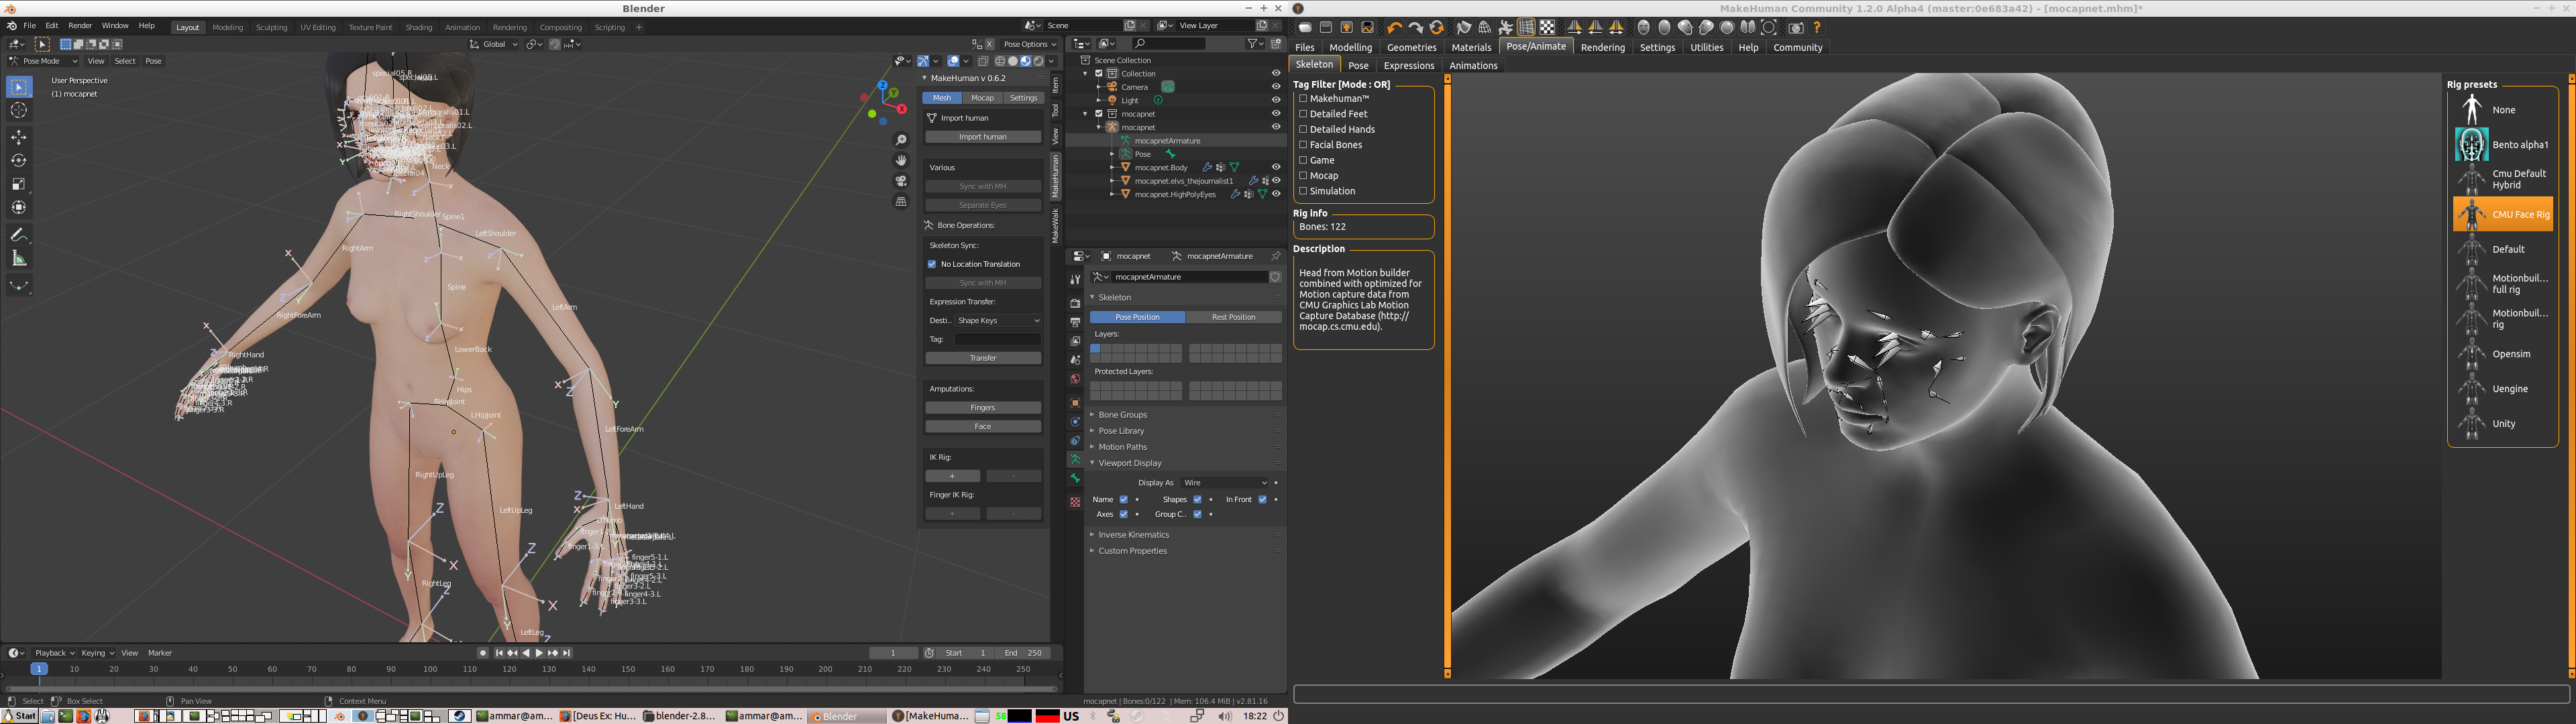Switch perspective/orthographic grid icon in viewport
Screen dimensions: 2576x724
tap(901, 201)
